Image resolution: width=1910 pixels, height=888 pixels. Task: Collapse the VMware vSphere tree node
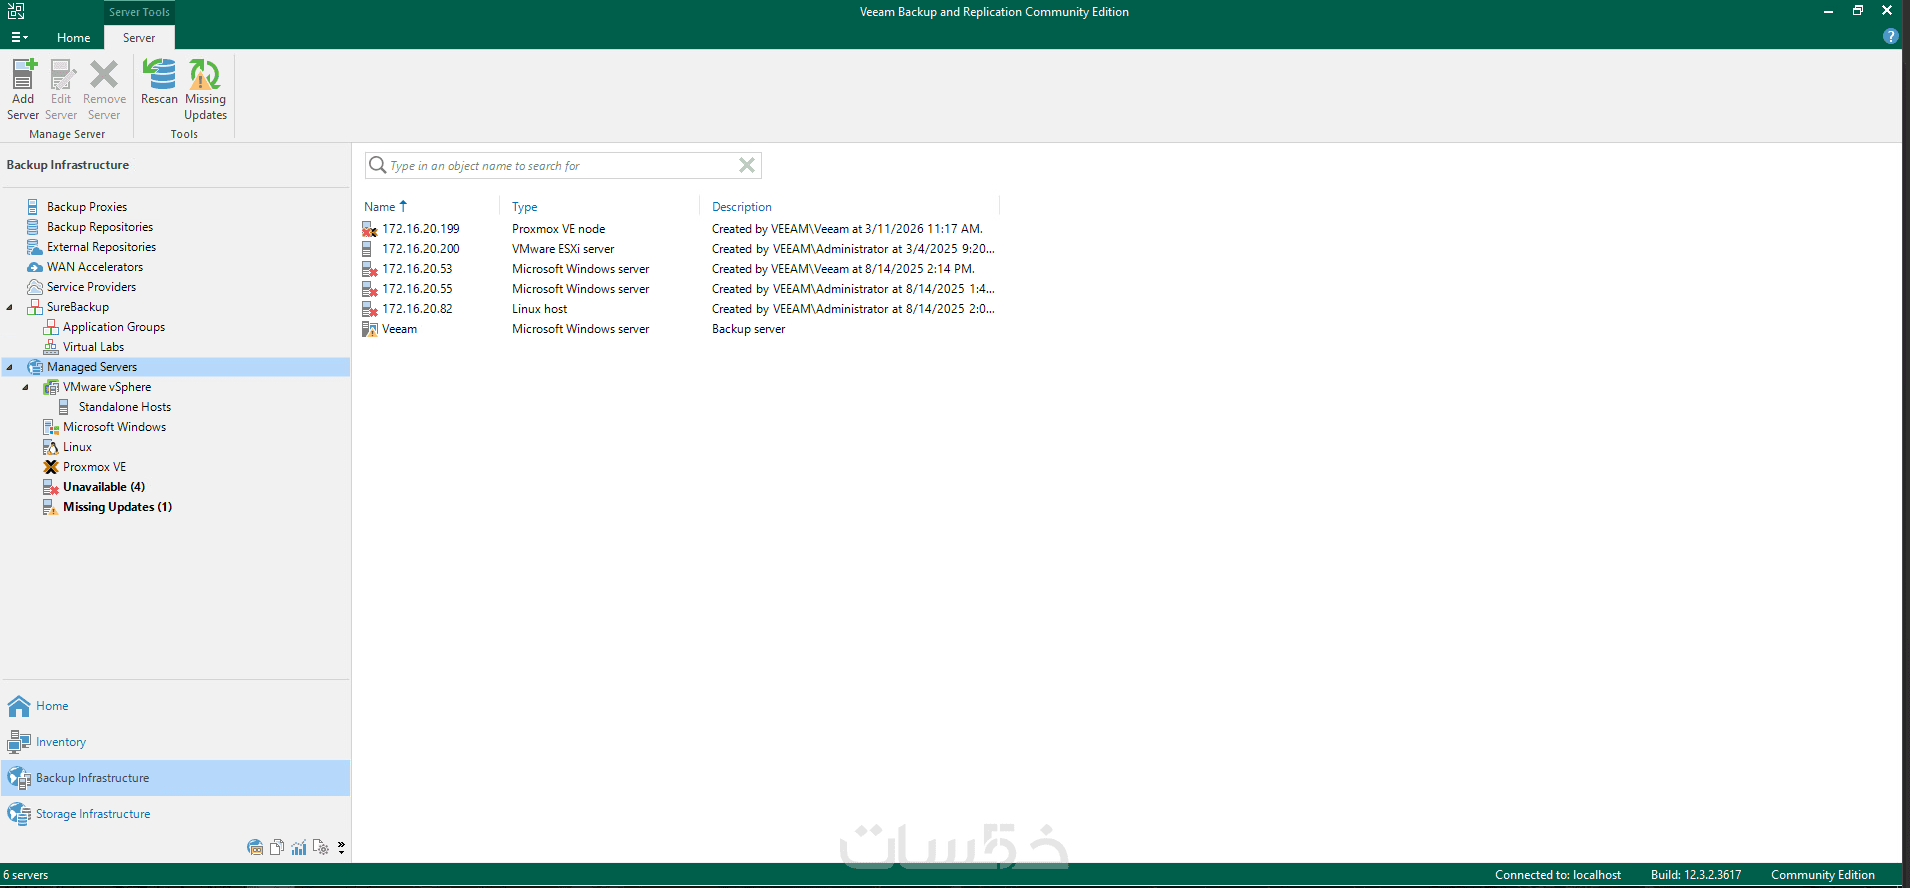coord(26,387)
